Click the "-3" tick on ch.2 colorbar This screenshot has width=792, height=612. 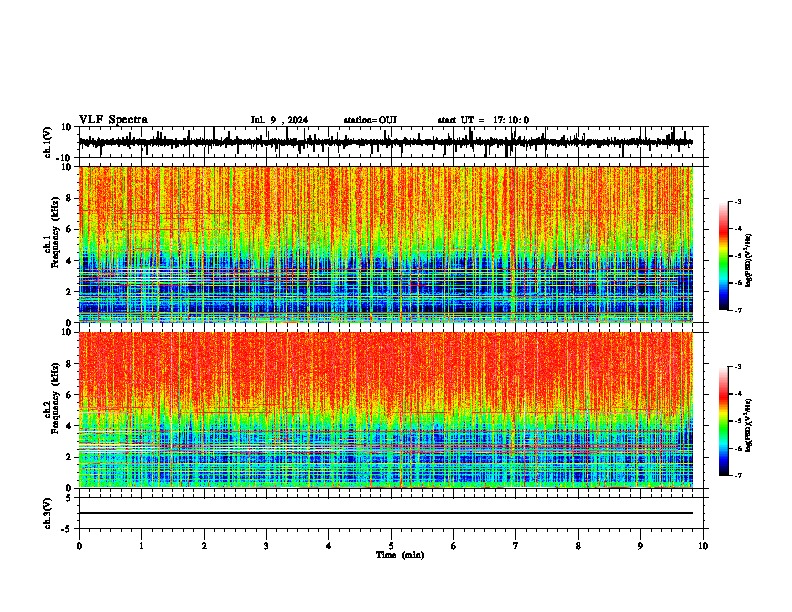point(737,367)
